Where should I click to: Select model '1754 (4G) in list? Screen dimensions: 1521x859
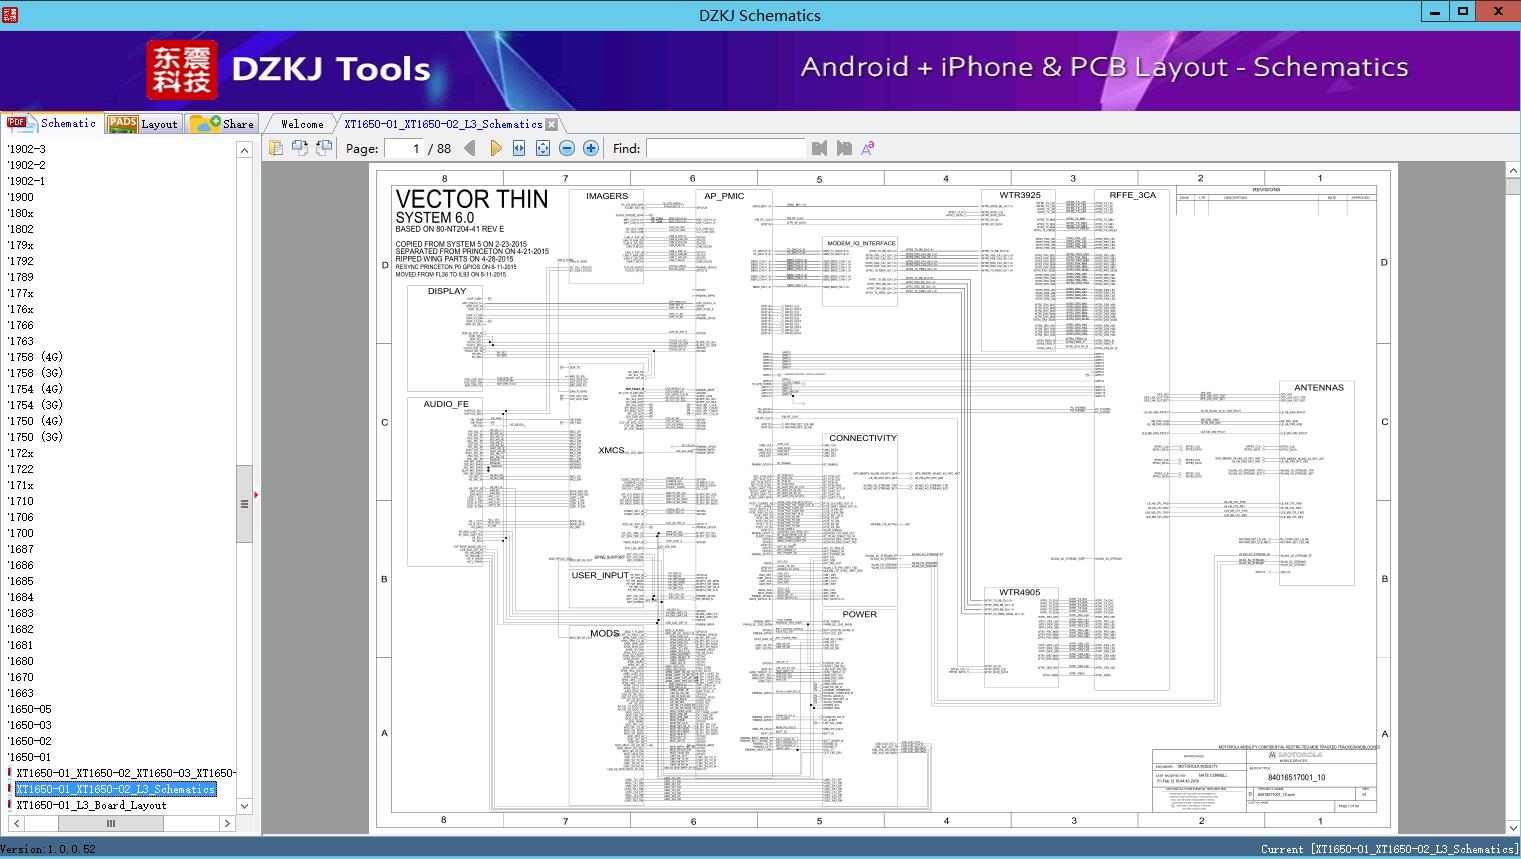35,389
